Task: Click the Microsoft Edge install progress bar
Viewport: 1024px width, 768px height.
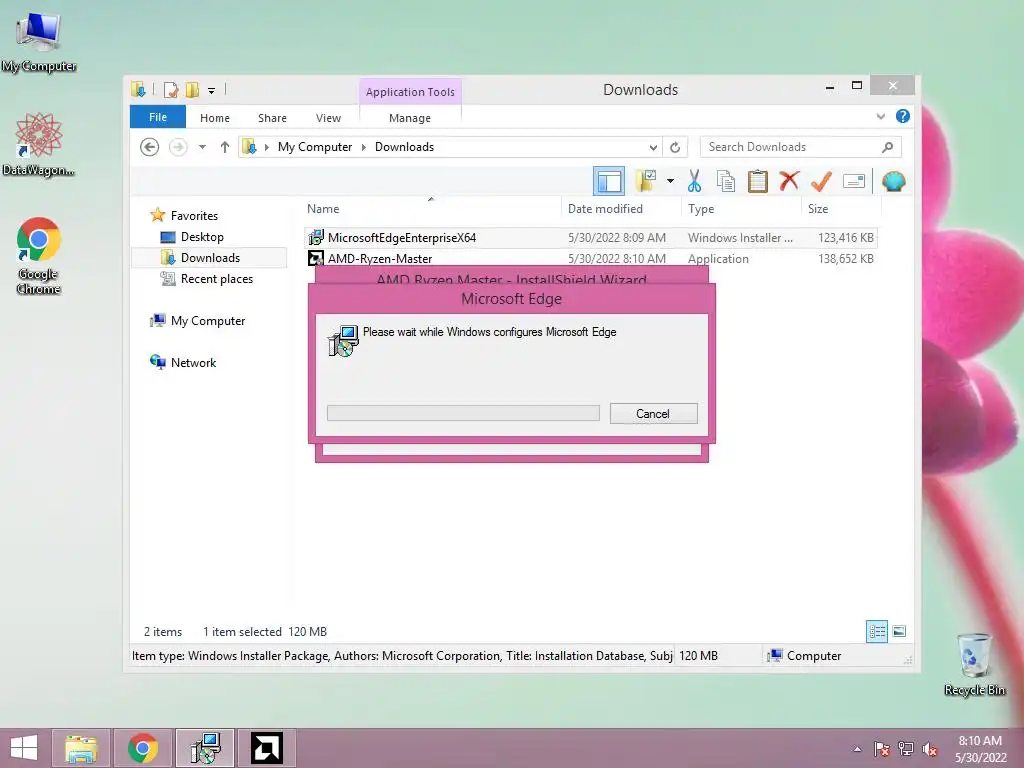Action: tap(463, 413)
